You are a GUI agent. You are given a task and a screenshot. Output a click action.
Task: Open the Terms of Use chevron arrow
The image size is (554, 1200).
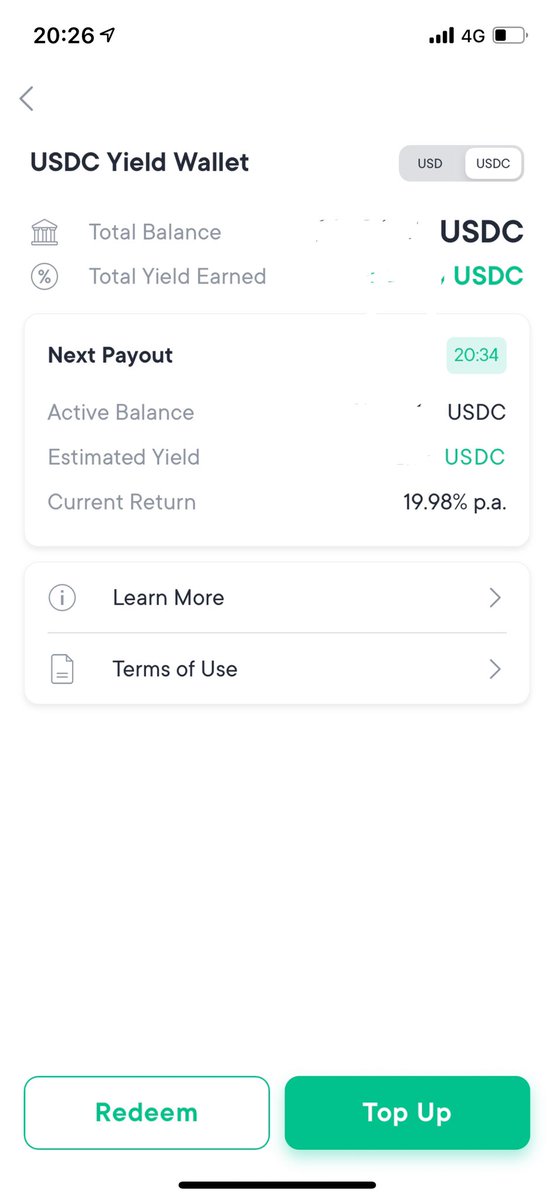click(495, 669)
